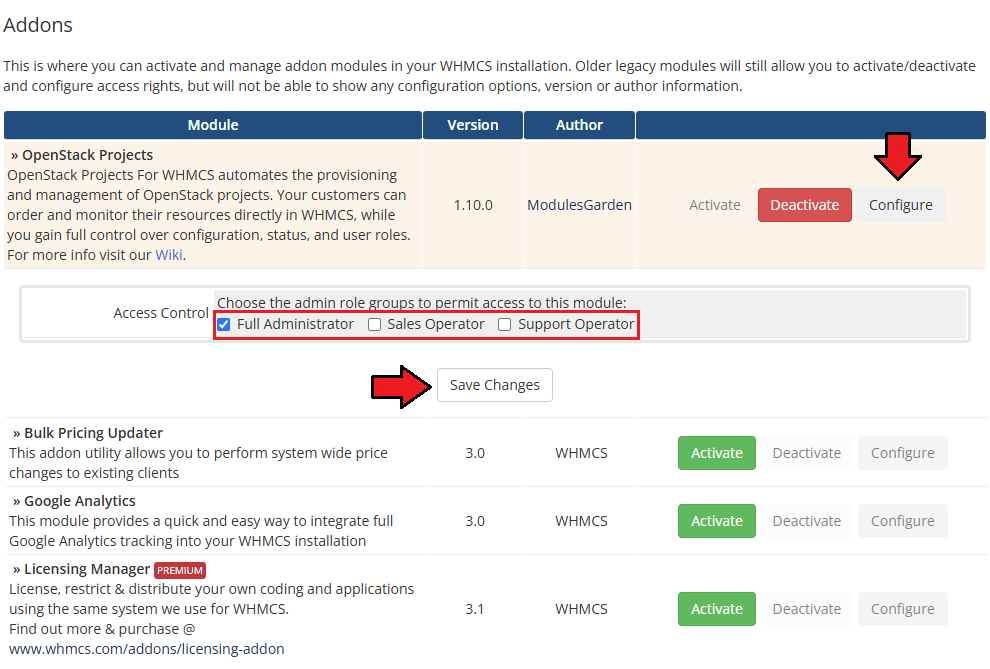This screenshot has width=990, height=669.
Task: Click WHMCS author in Google Analytics row
Action: [x=581, y=521]
